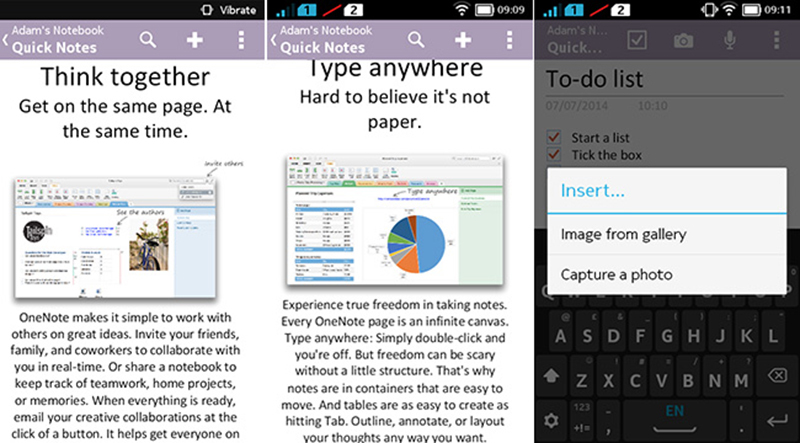Tap the 'Insert...' dialog title
This screenshot has width=800, height=443.
click(592, 190)
